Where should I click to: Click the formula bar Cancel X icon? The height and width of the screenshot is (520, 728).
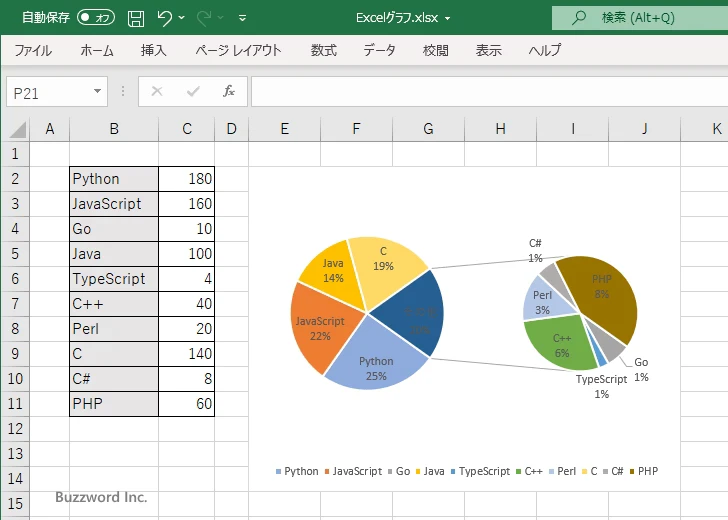pos(157,91)
